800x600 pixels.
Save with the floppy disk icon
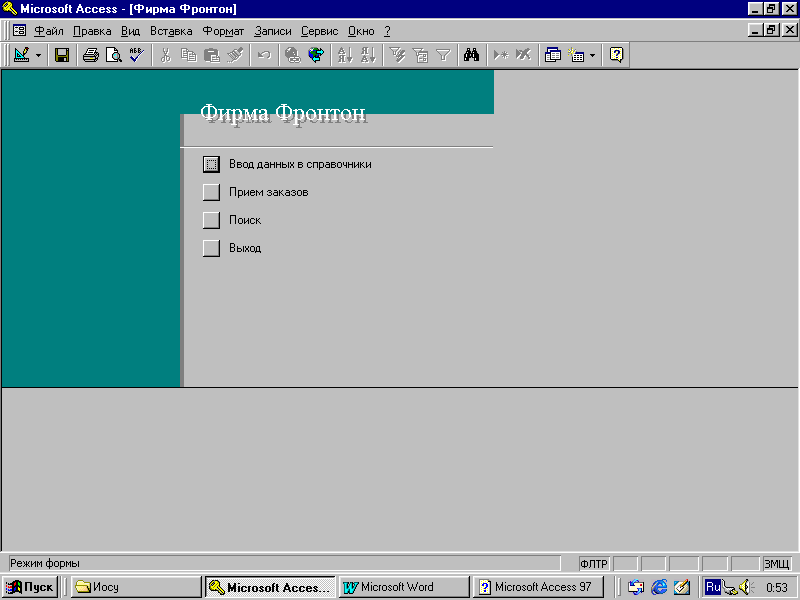pyautogui.click(x=62, y=55)
